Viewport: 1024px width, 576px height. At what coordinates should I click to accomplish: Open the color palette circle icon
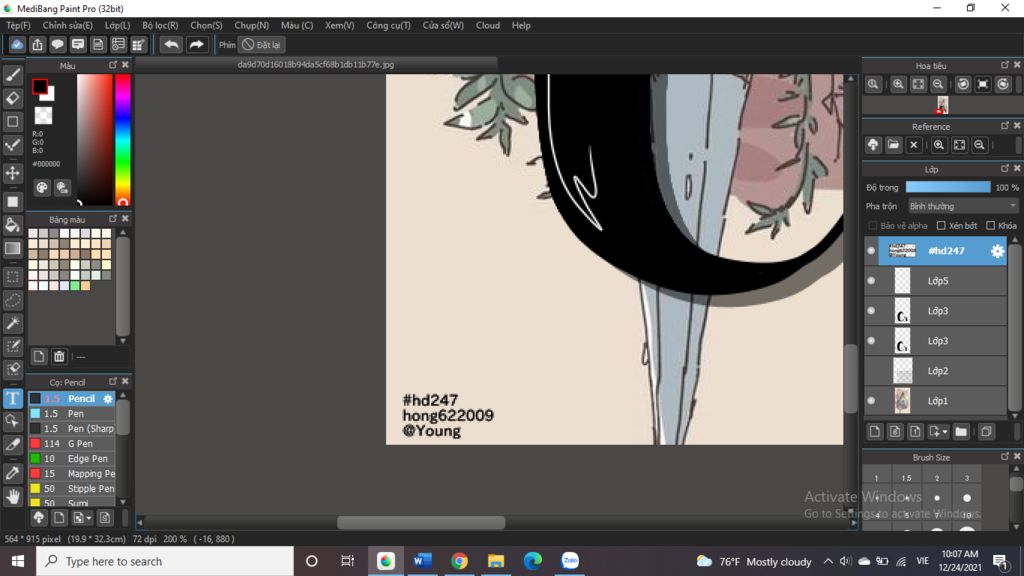[x=42, y=188]
